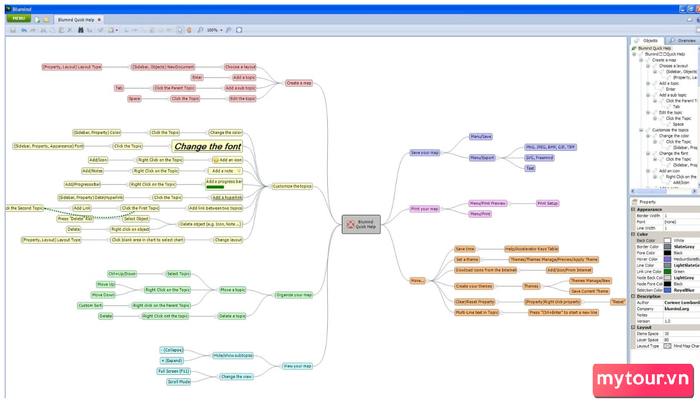
Task: Click the Back Color white swatch
Action: (x=667, y=240)
